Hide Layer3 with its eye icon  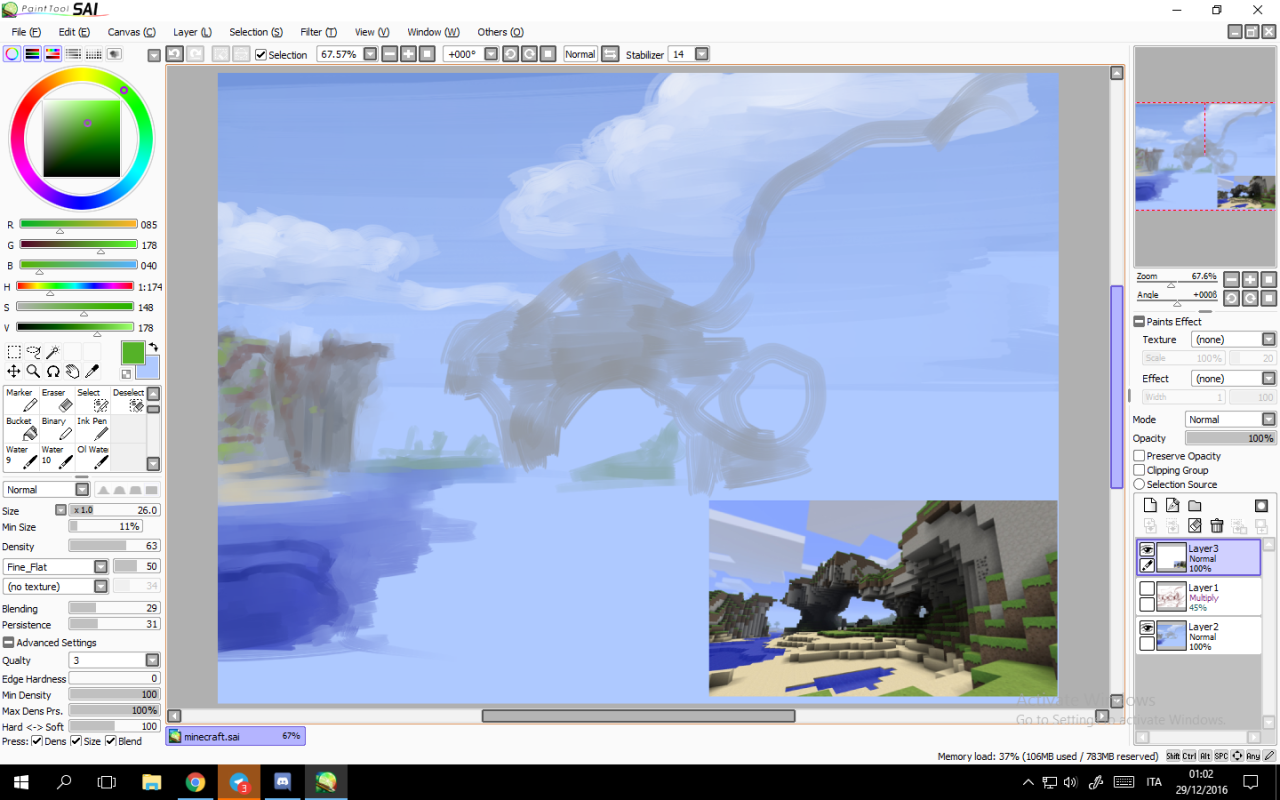coord(1147,550)
